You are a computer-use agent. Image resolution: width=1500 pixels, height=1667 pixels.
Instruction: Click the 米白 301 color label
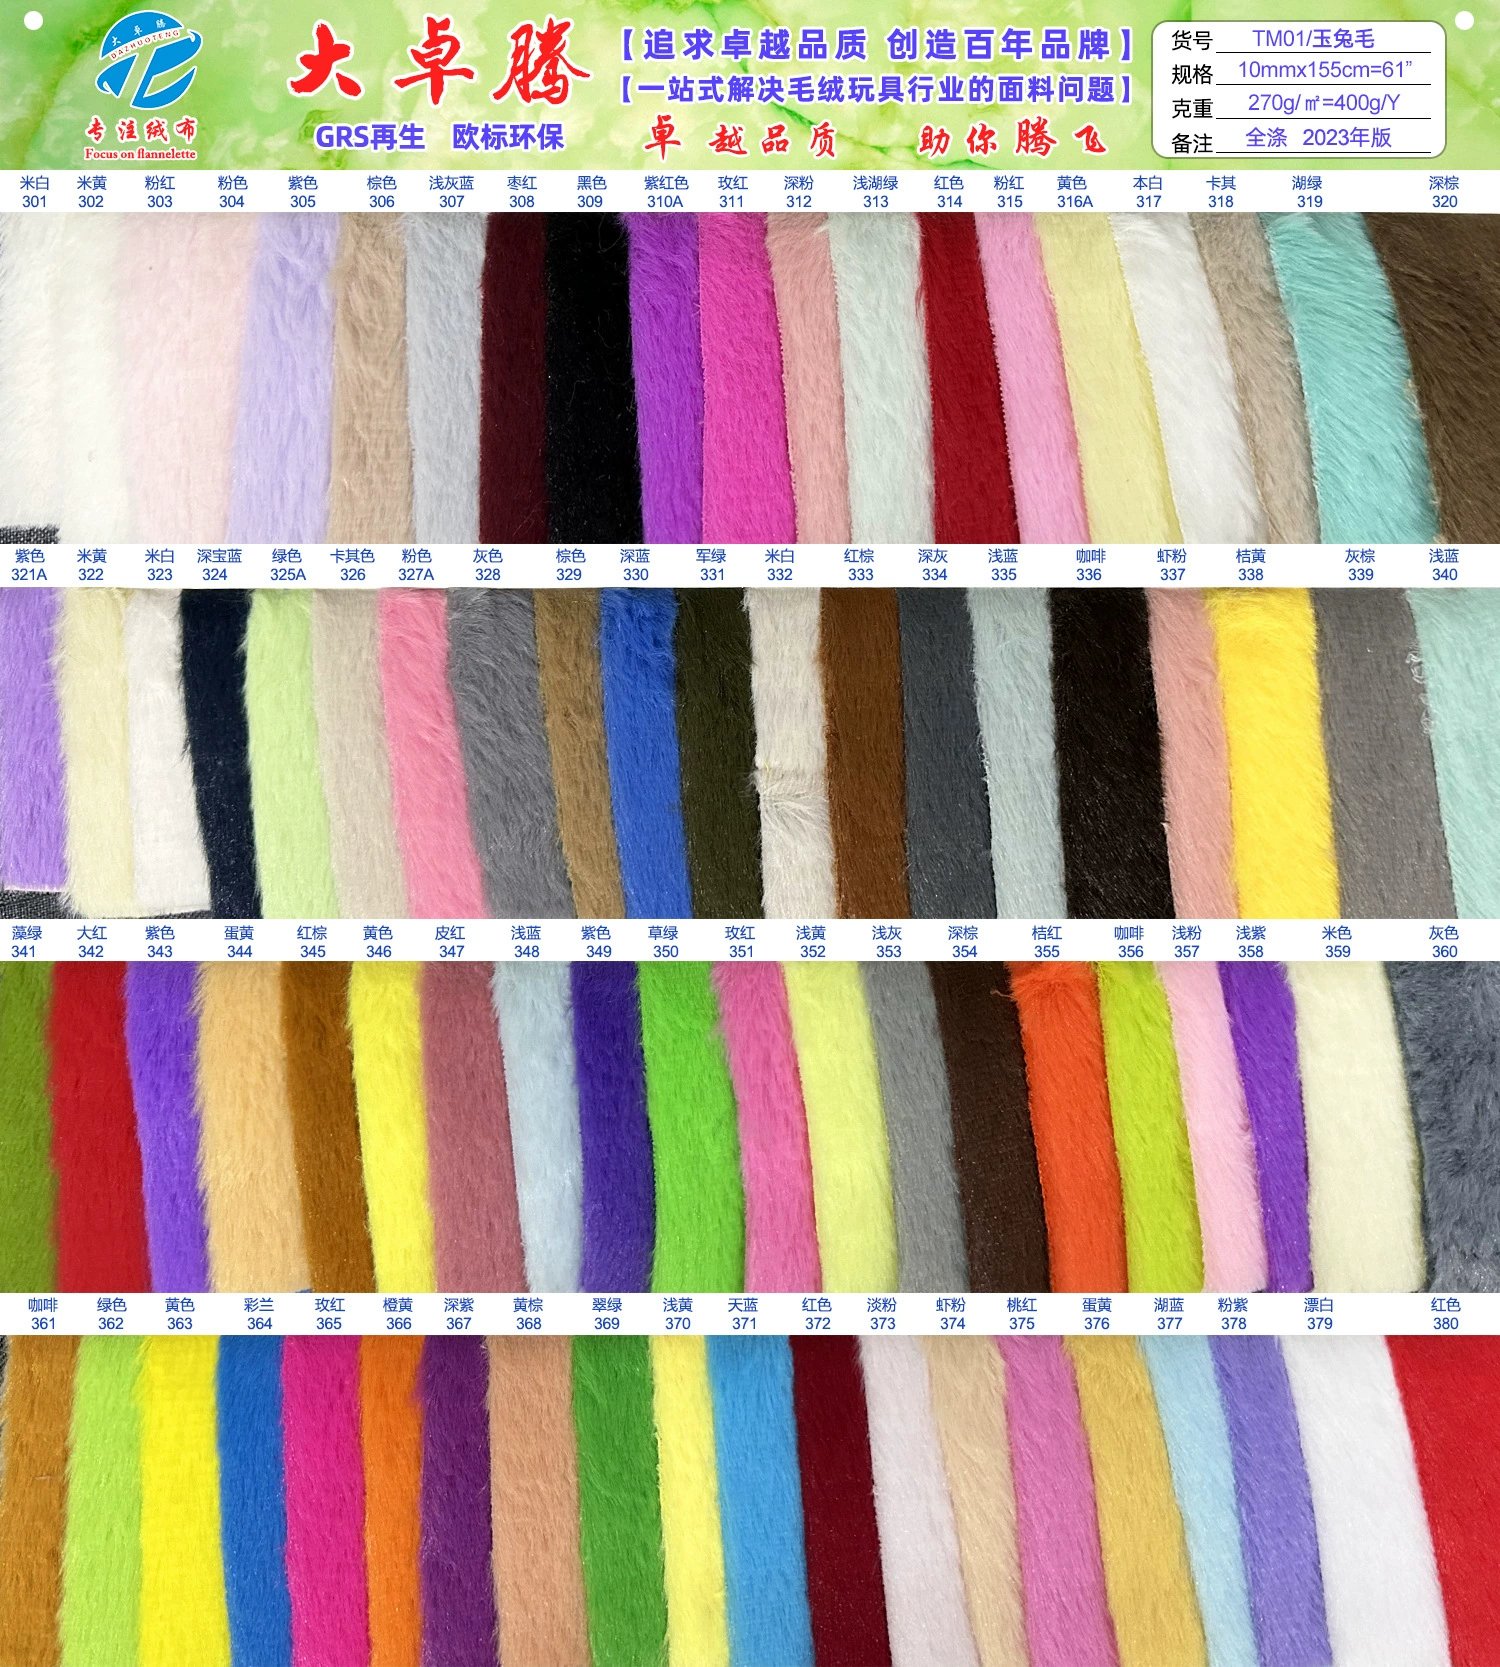click(x=34, y=192)
